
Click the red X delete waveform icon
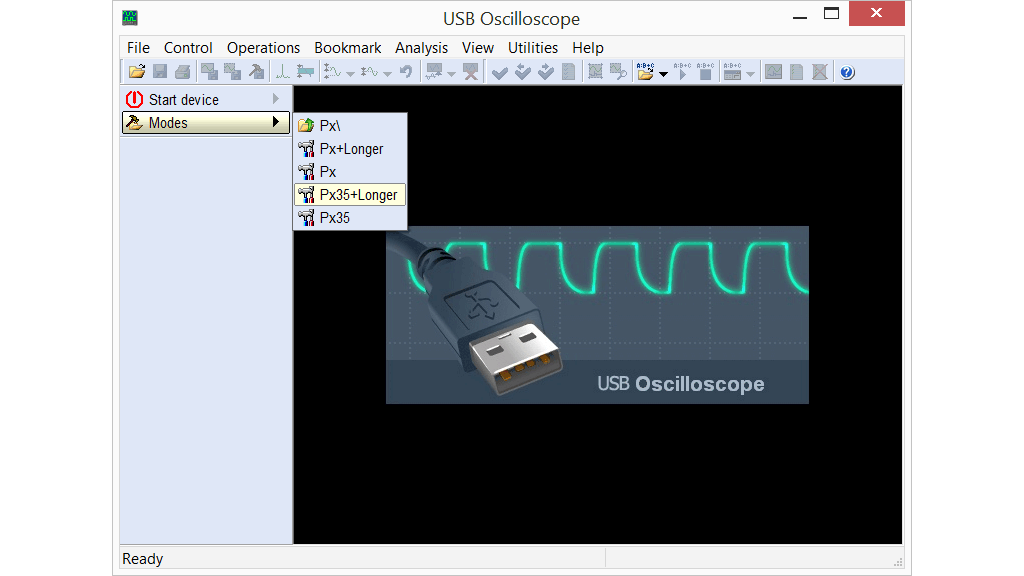coord(470,72)
